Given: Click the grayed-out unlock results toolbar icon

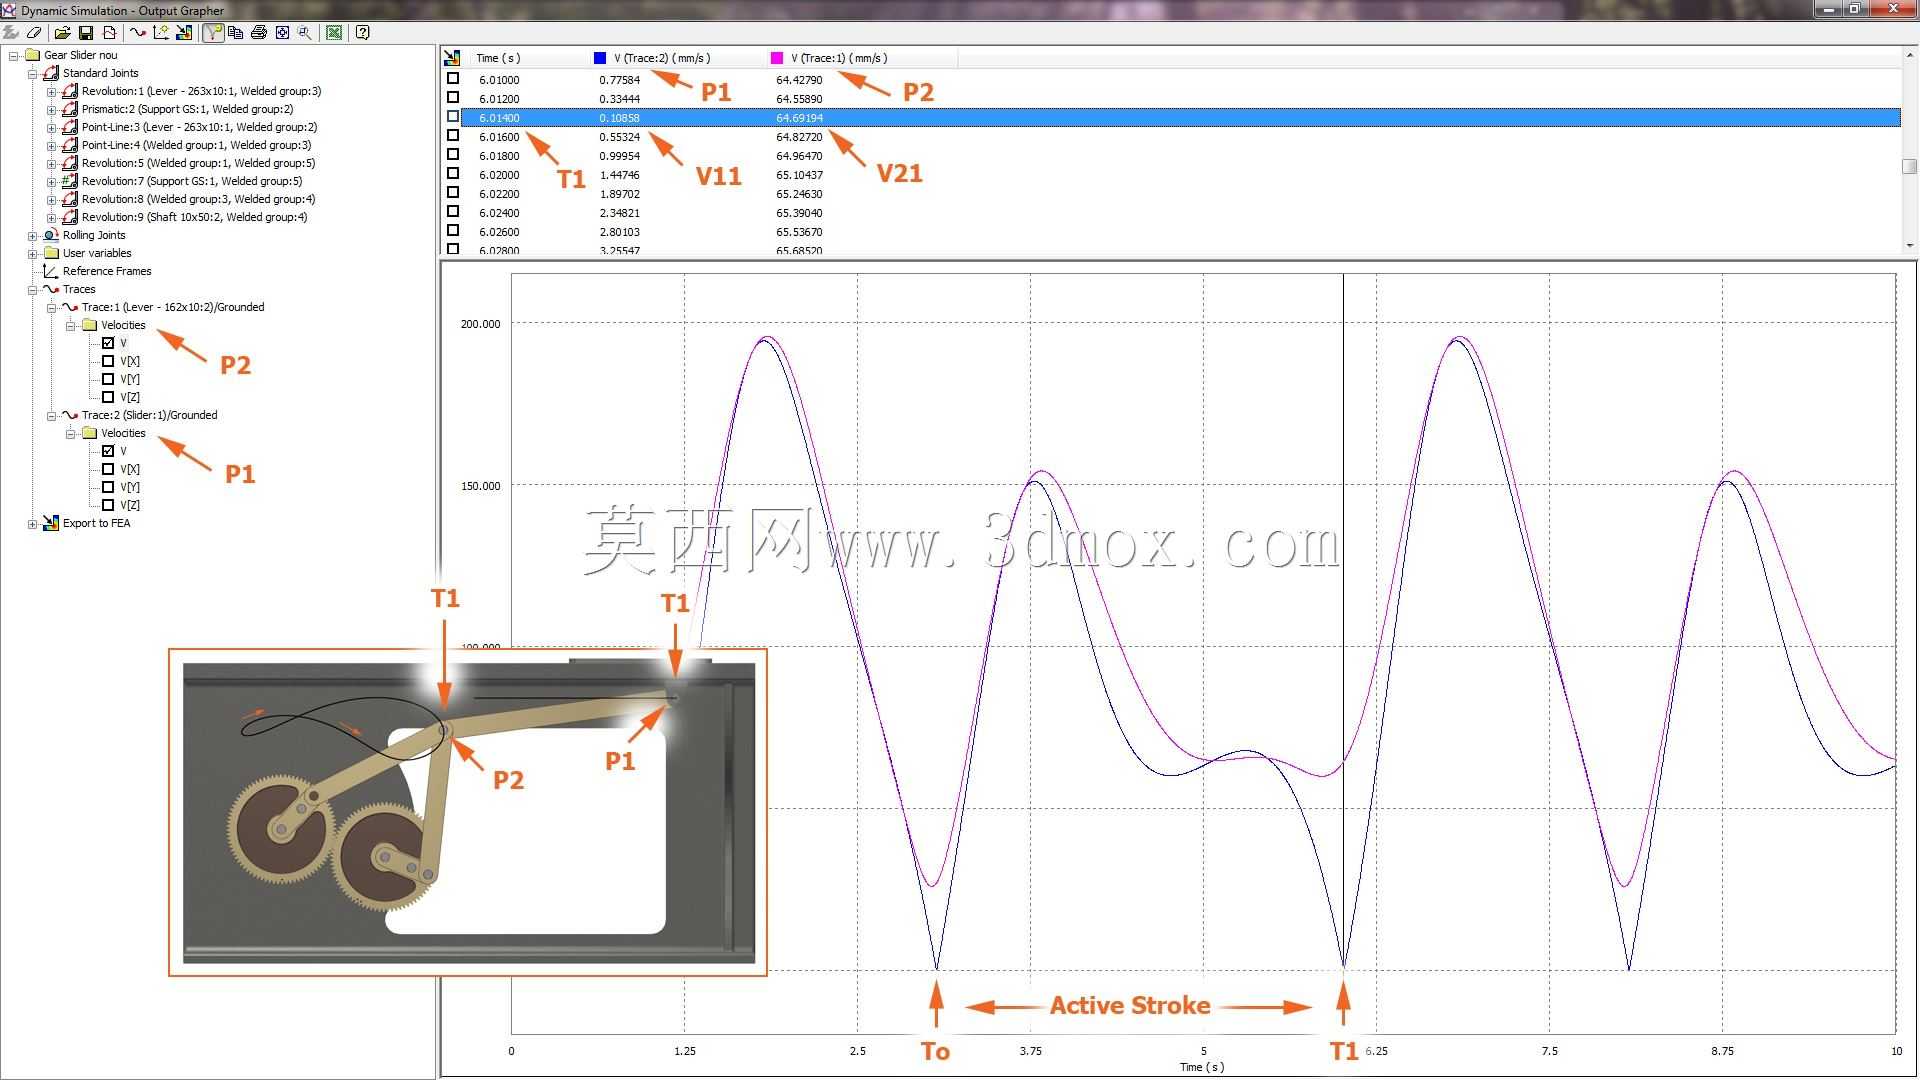Looking at the screenshot, I should tap(11, 32).
